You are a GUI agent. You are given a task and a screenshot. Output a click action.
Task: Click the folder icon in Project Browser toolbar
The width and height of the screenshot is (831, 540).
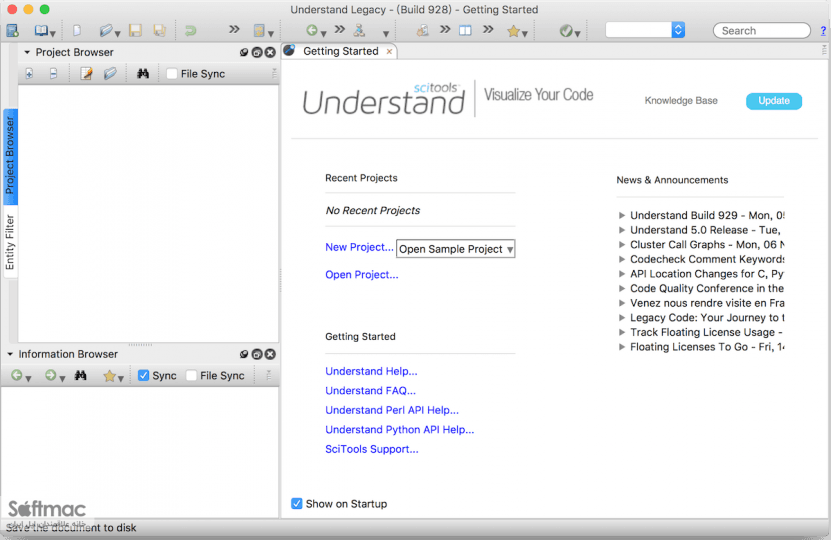click(110, 74)
